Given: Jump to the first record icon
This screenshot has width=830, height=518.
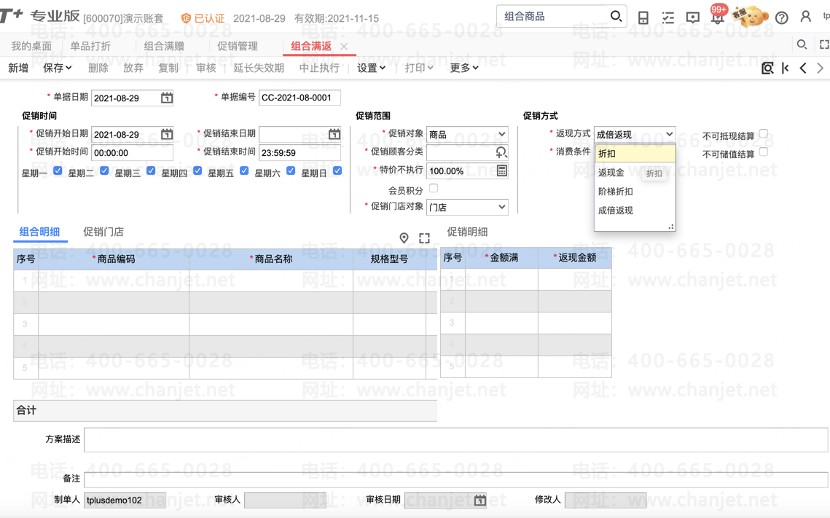Looking at the screenshot, I should (x=785, y=68).
